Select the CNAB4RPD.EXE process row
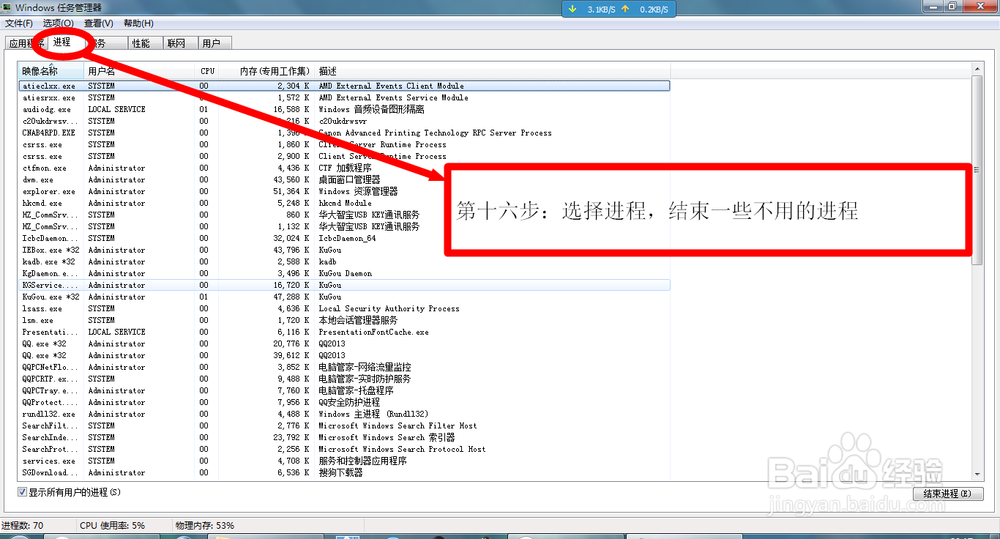Image resolution: width=1000 pixels, height=539 pixels. point(344,133)
